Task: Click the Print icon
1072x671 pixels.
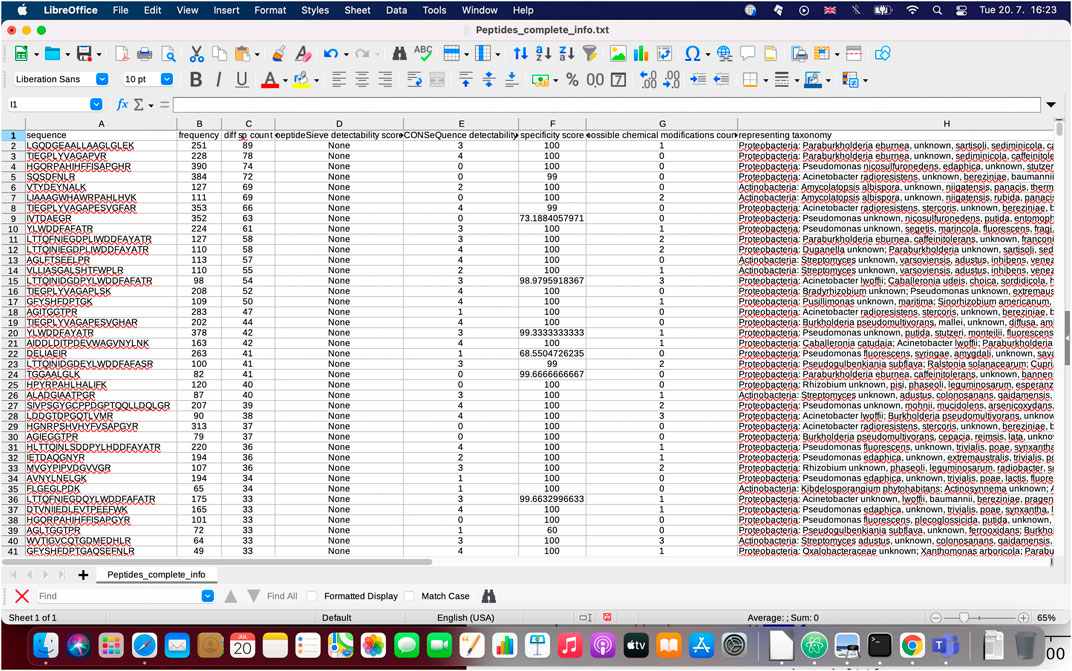Action: [144, 54]
